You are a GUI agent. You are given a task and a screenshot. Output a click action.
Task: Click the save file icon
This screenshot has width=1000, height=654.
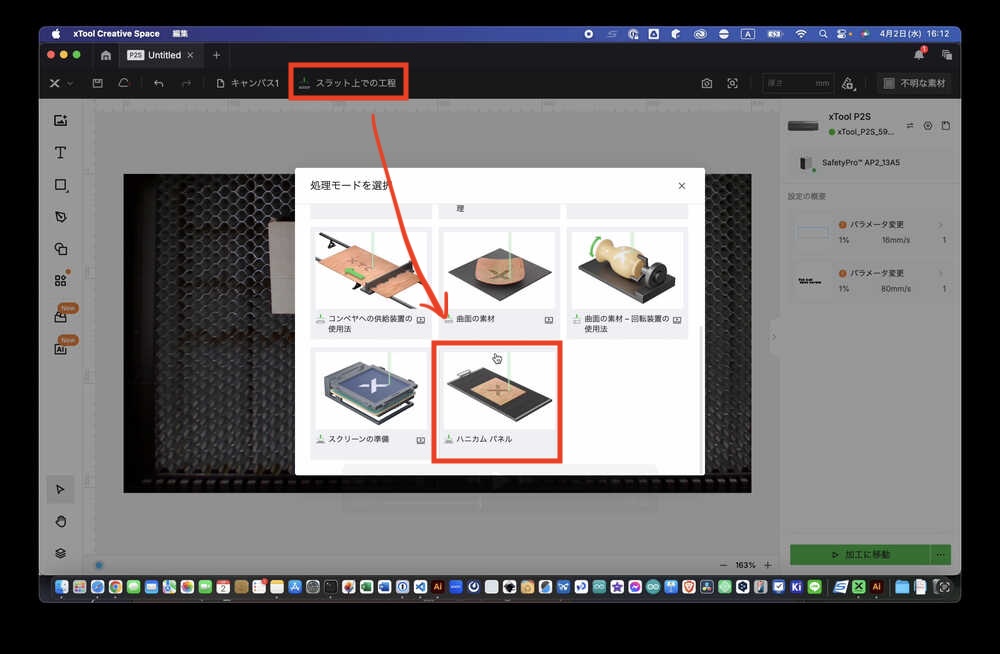[97, 83]
